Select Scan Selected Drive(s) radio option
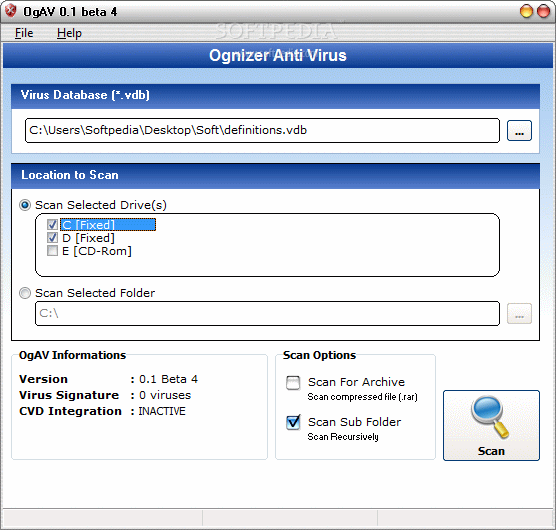 point(25,205)
